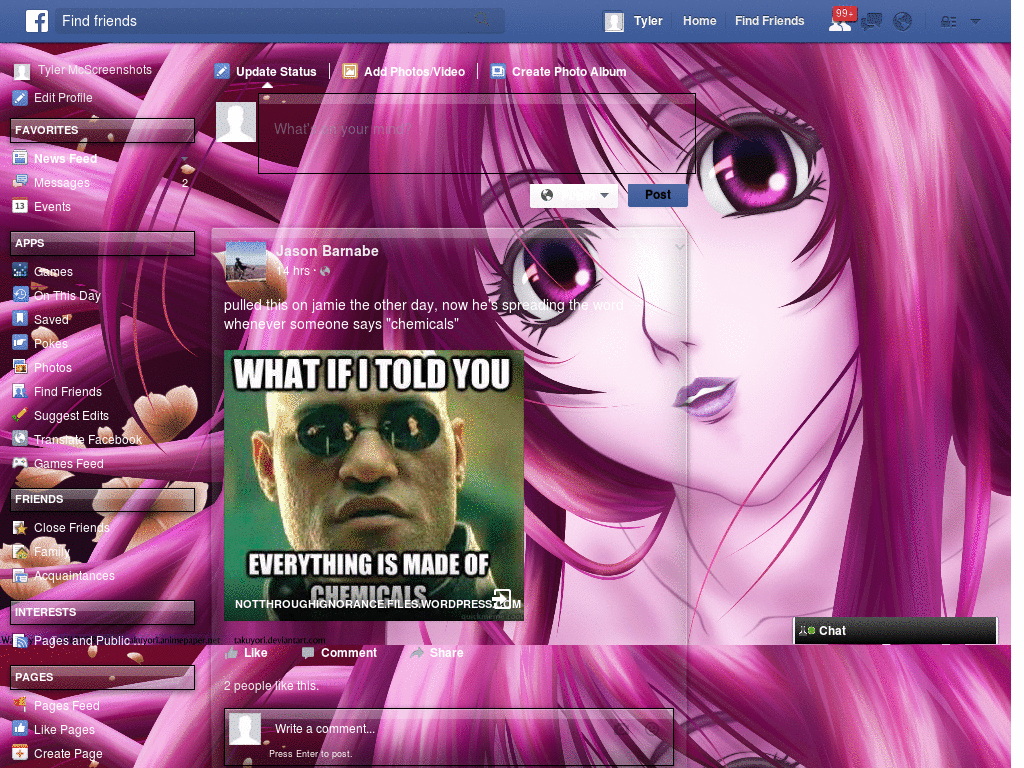Open the On This Day icon
Image resolution: width=1024 pixels, height=768 pixels.
click(x=20, y=295)
